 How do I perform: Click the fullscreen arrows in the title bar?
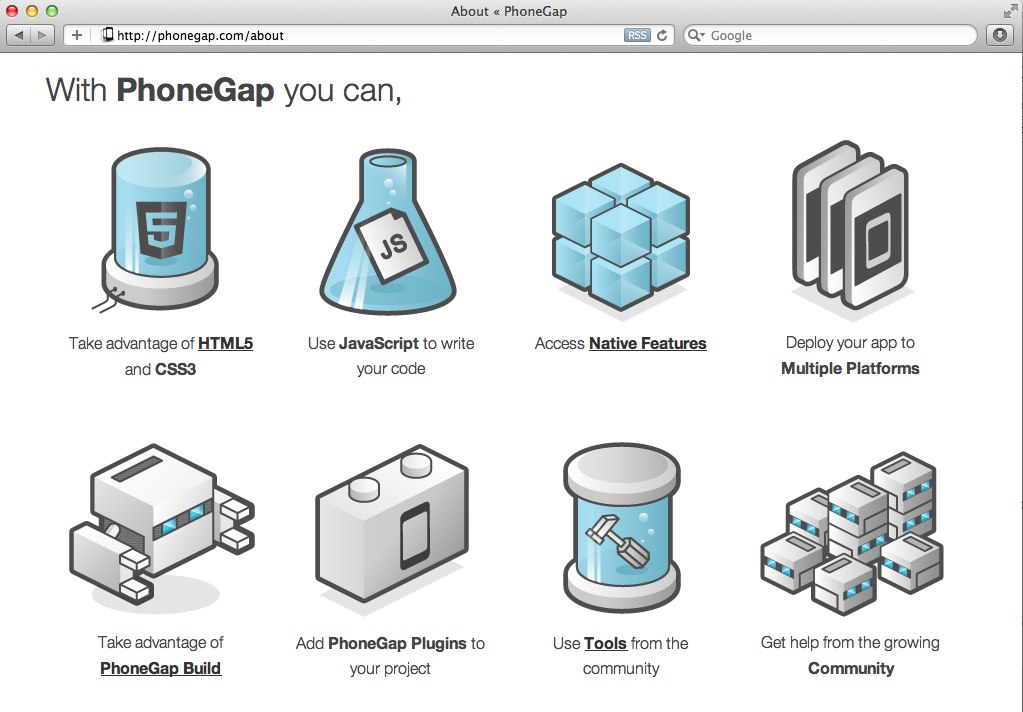(1010, 10)
